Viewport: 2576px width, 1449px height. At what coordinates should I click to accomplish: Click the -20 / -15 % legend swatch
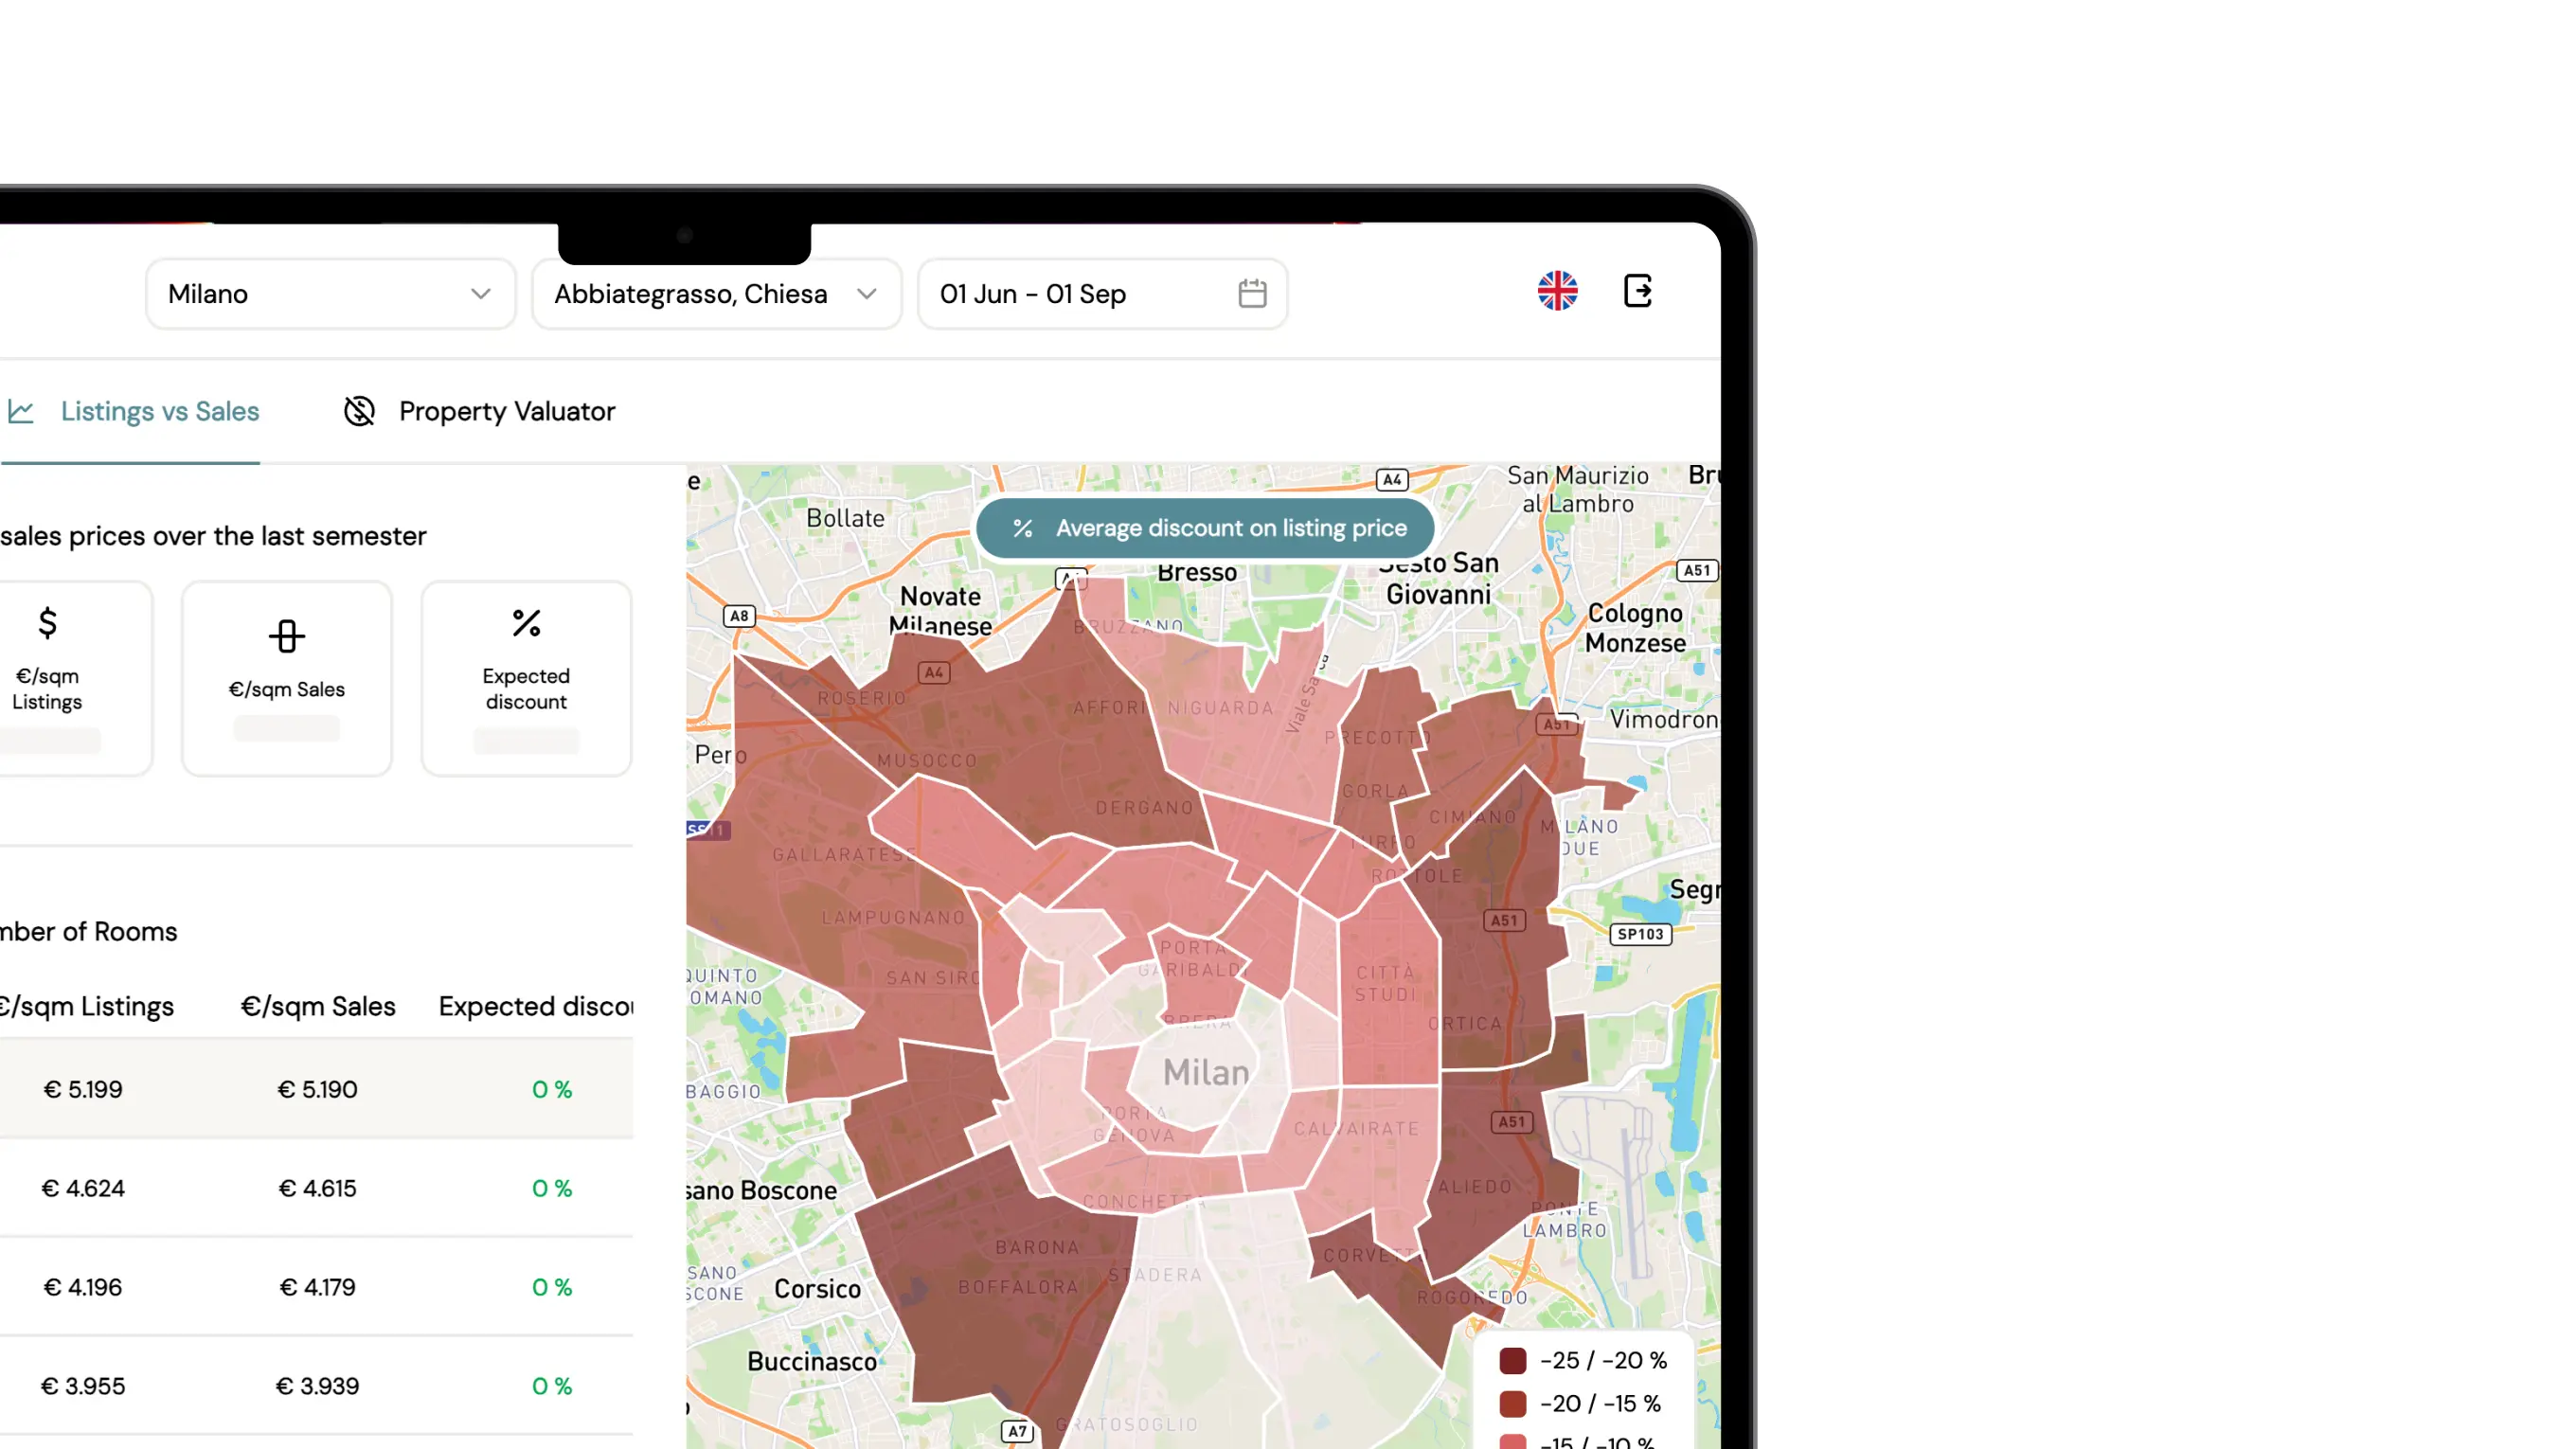(x=1512, y=1403)
